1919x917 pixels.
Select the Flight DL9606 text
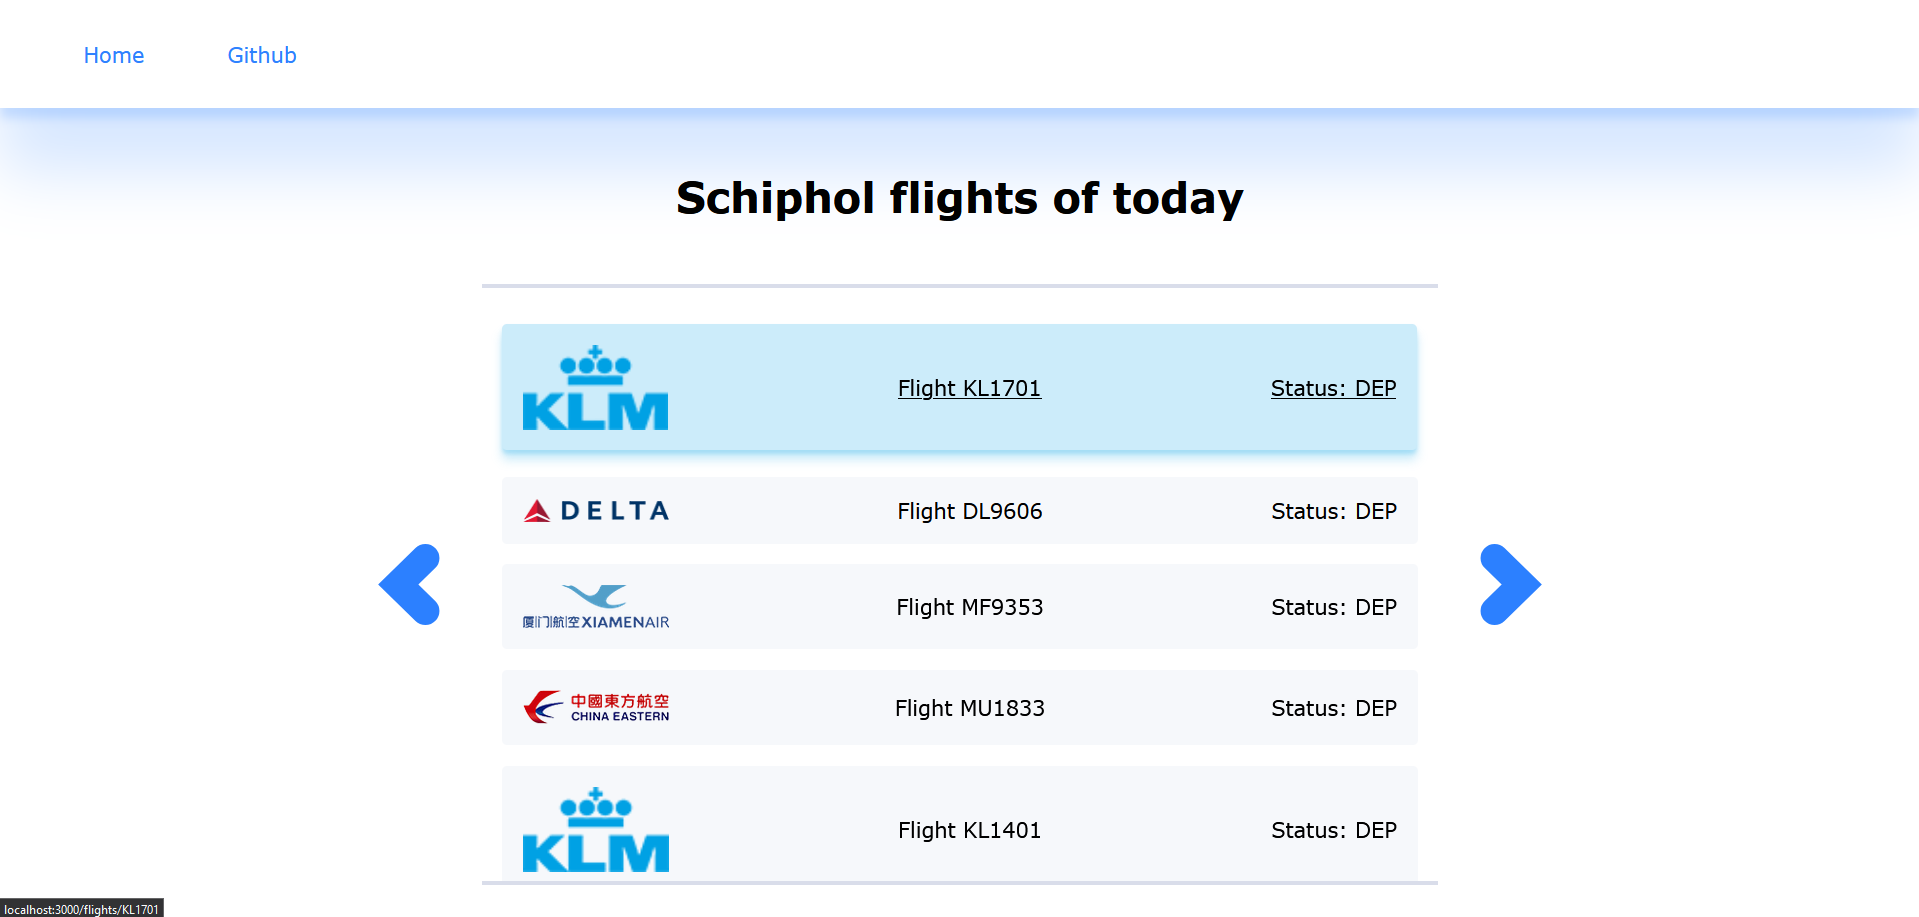point(969,511)
